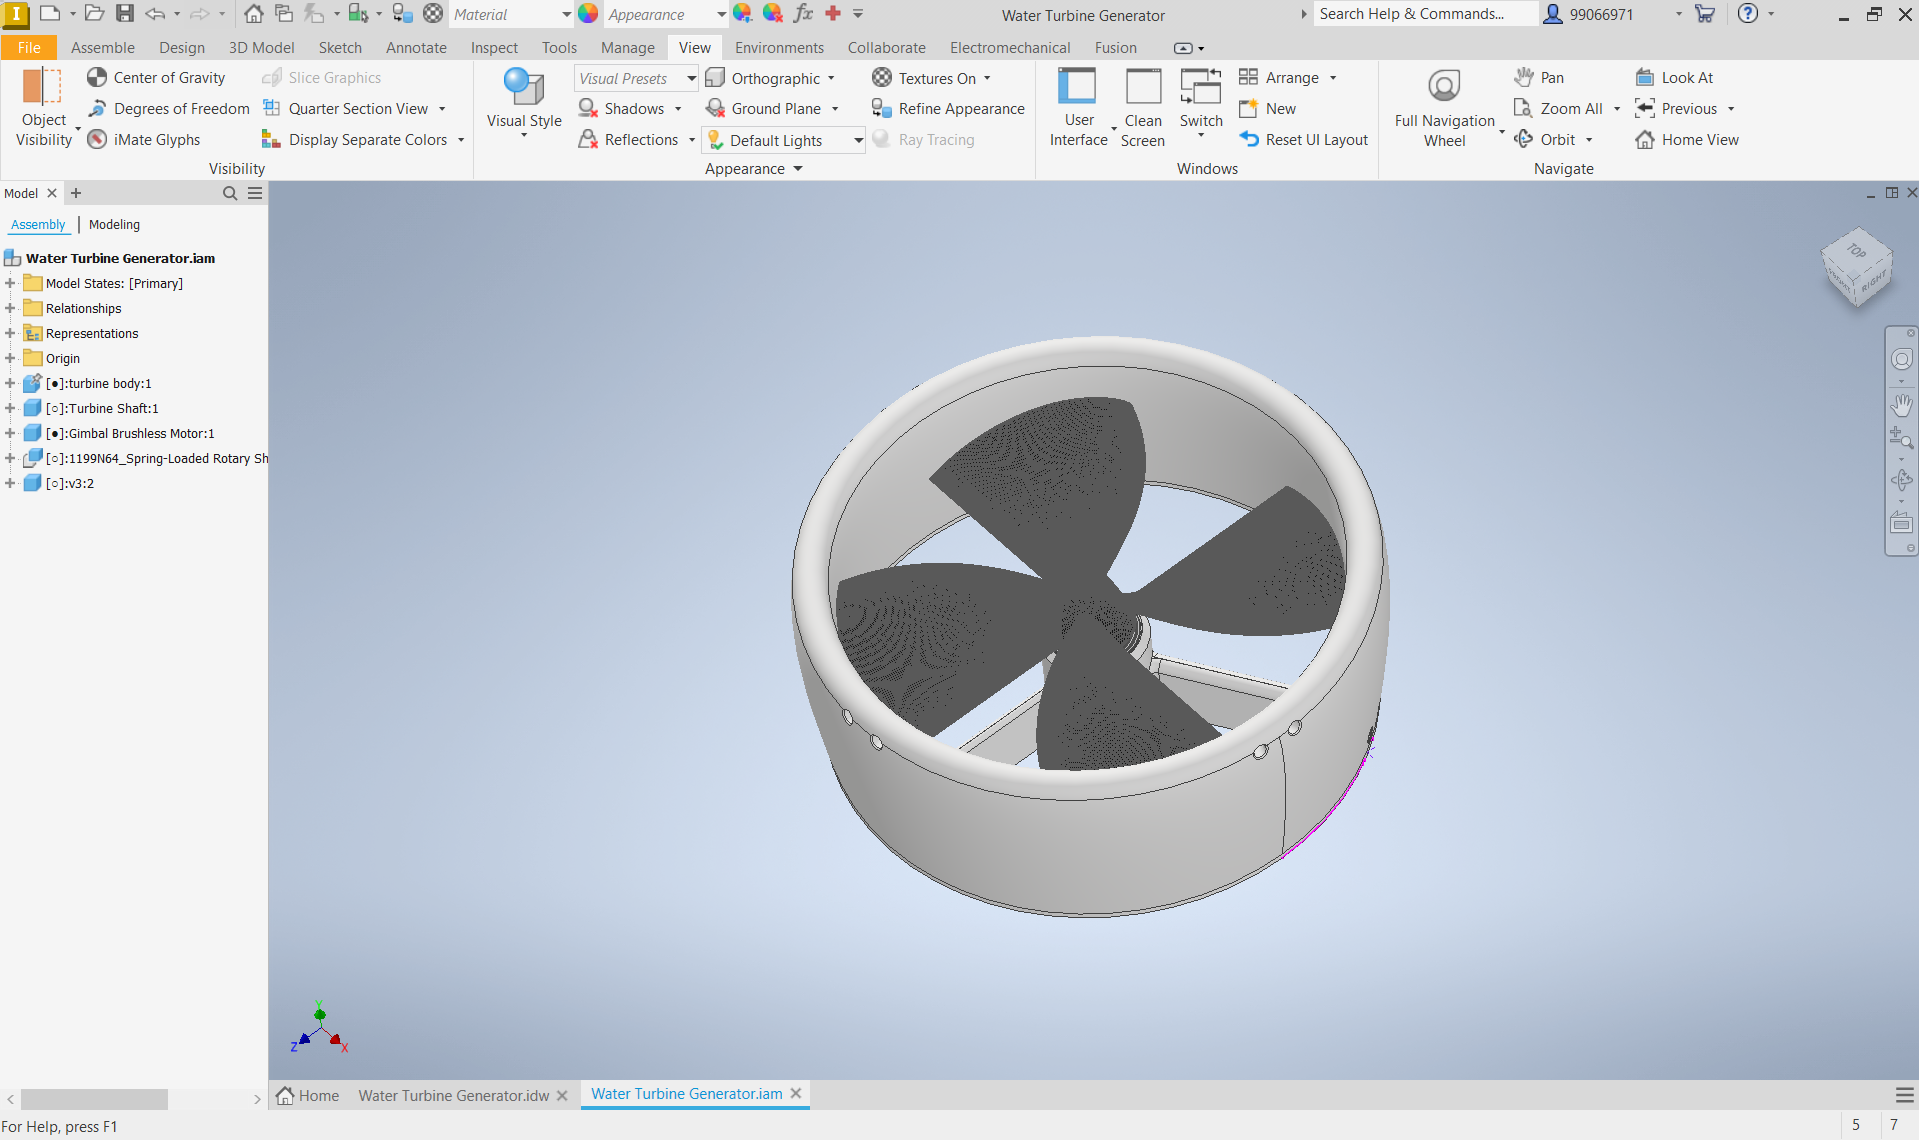Toggle Shadows option
Screen dimensions: 1919x1140
622,109
